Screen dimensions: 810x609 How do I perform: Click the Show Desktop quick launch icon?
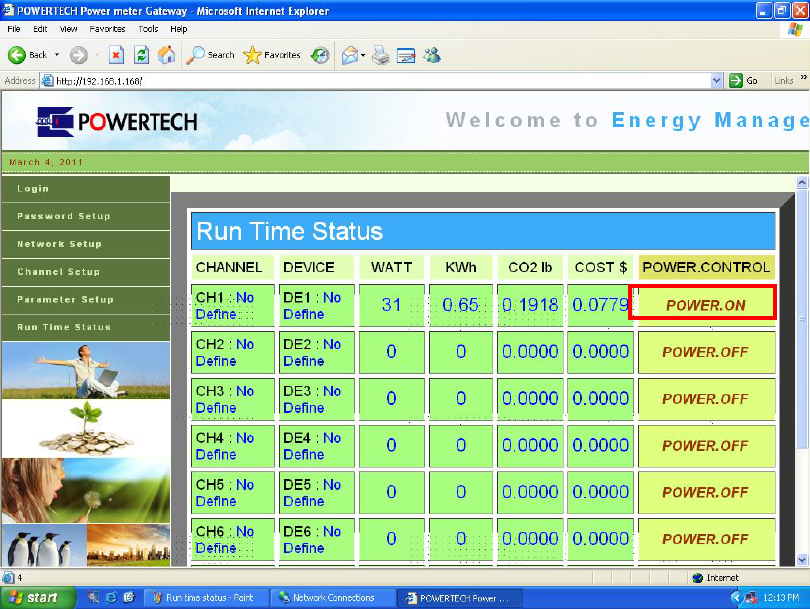(93, 598)
